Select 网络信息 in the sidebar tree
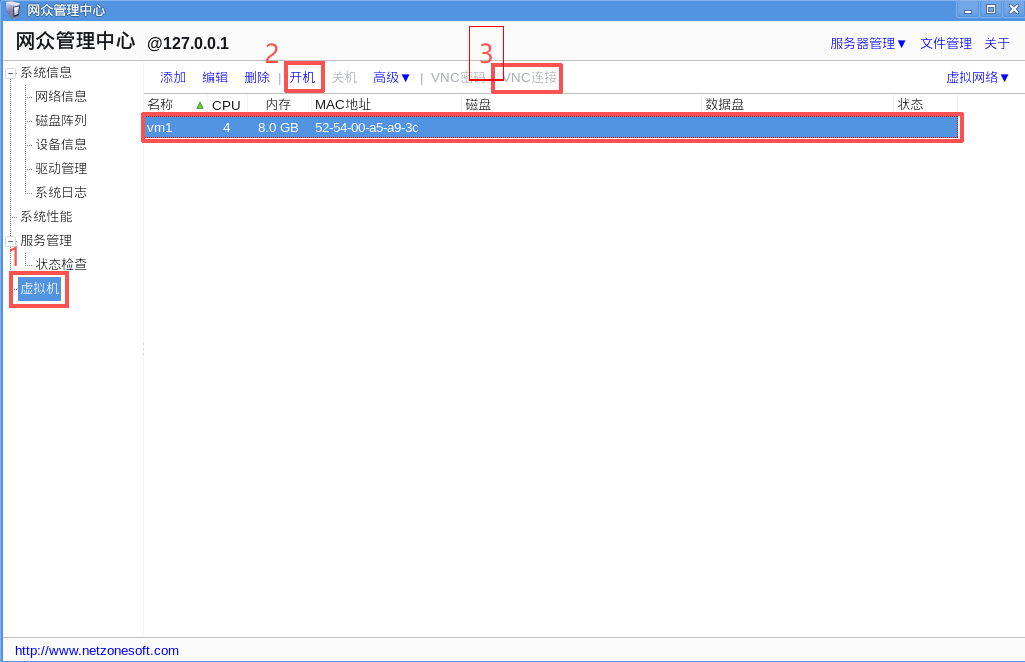The height and width of the screenshot is (662, 1025). pyautogui.click(x=61, y=97)
